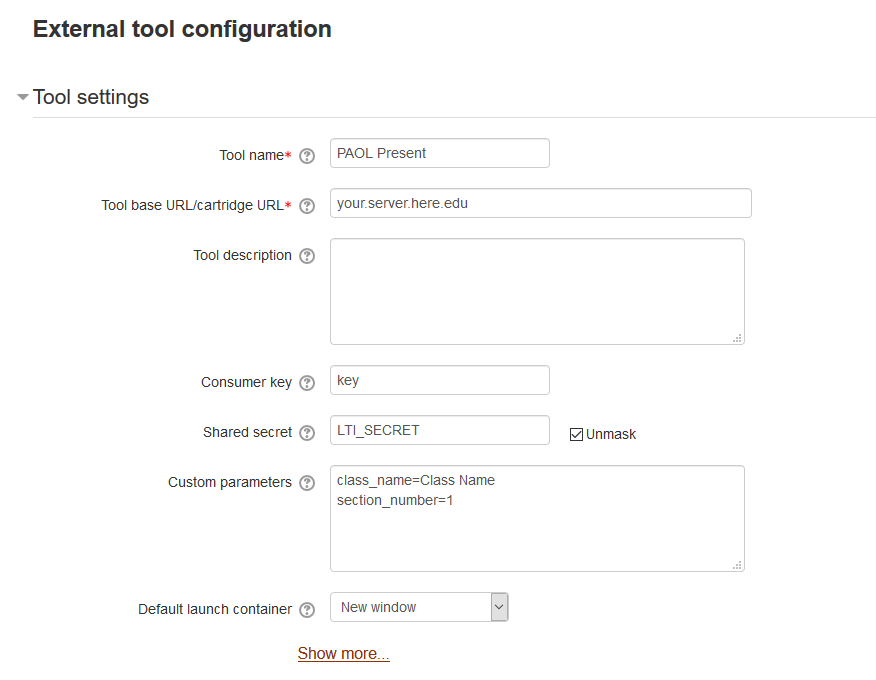Open help for Tool base URL/cartridge URL
This screenshot has height=680, width=876.
pos(307,206)
